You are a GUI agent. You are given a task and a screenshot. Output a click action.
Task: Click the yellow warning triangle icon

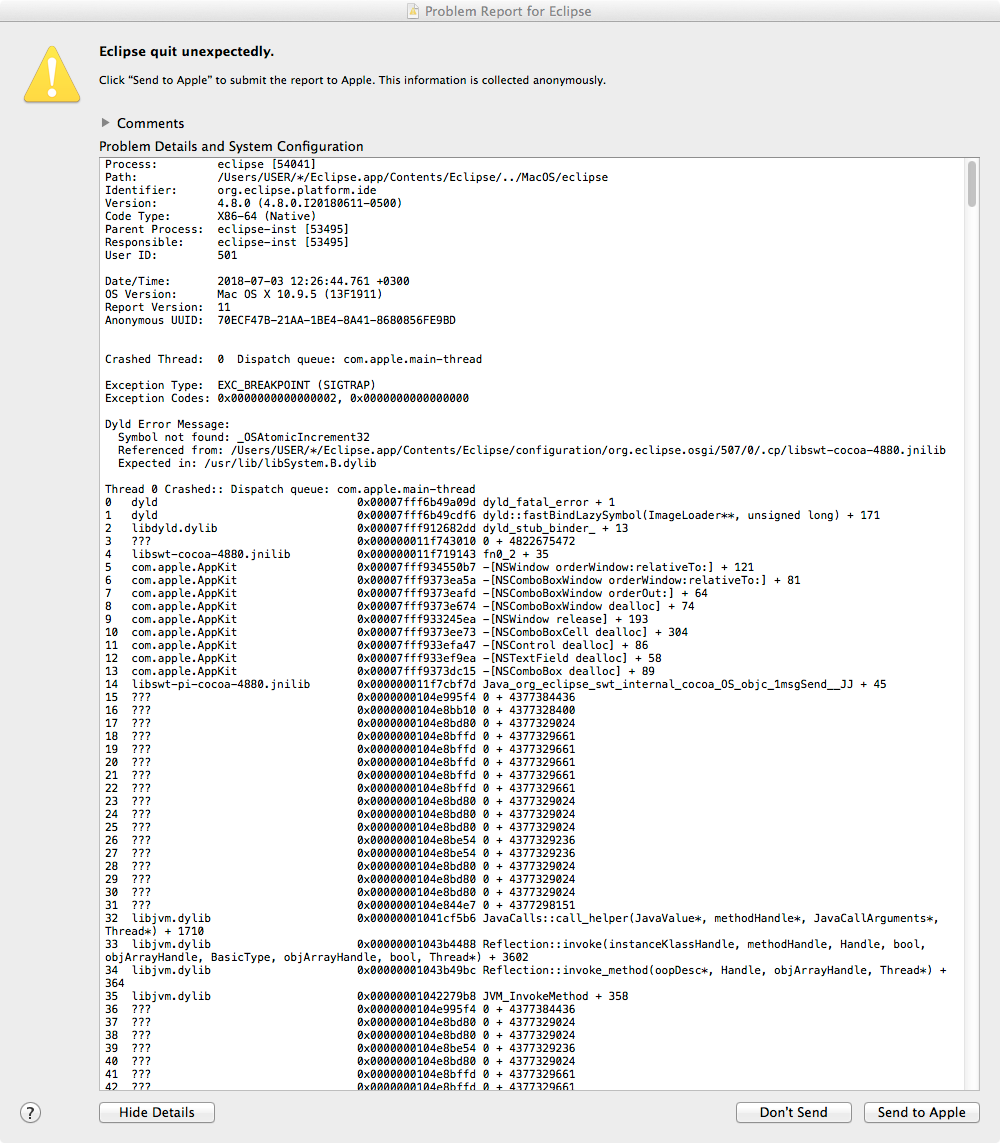(52, 74)
